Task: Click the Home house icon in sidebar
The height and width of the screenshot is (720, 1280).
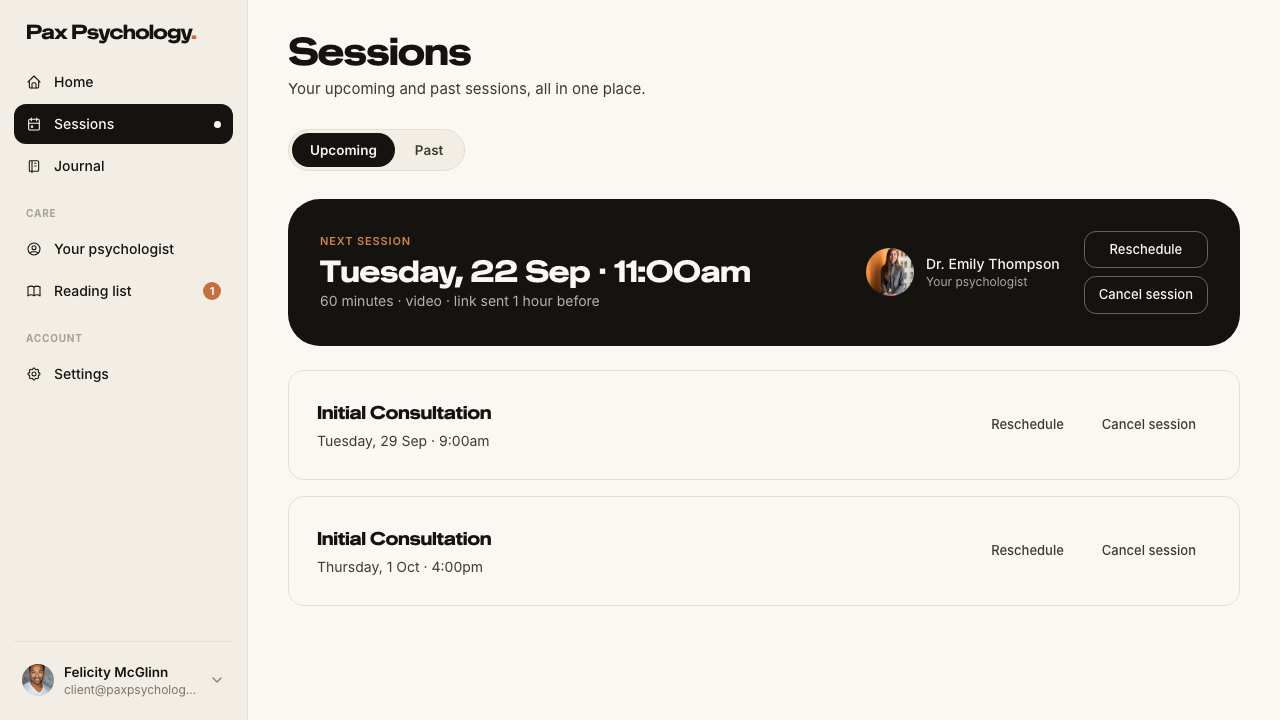Action: [34, 82]
